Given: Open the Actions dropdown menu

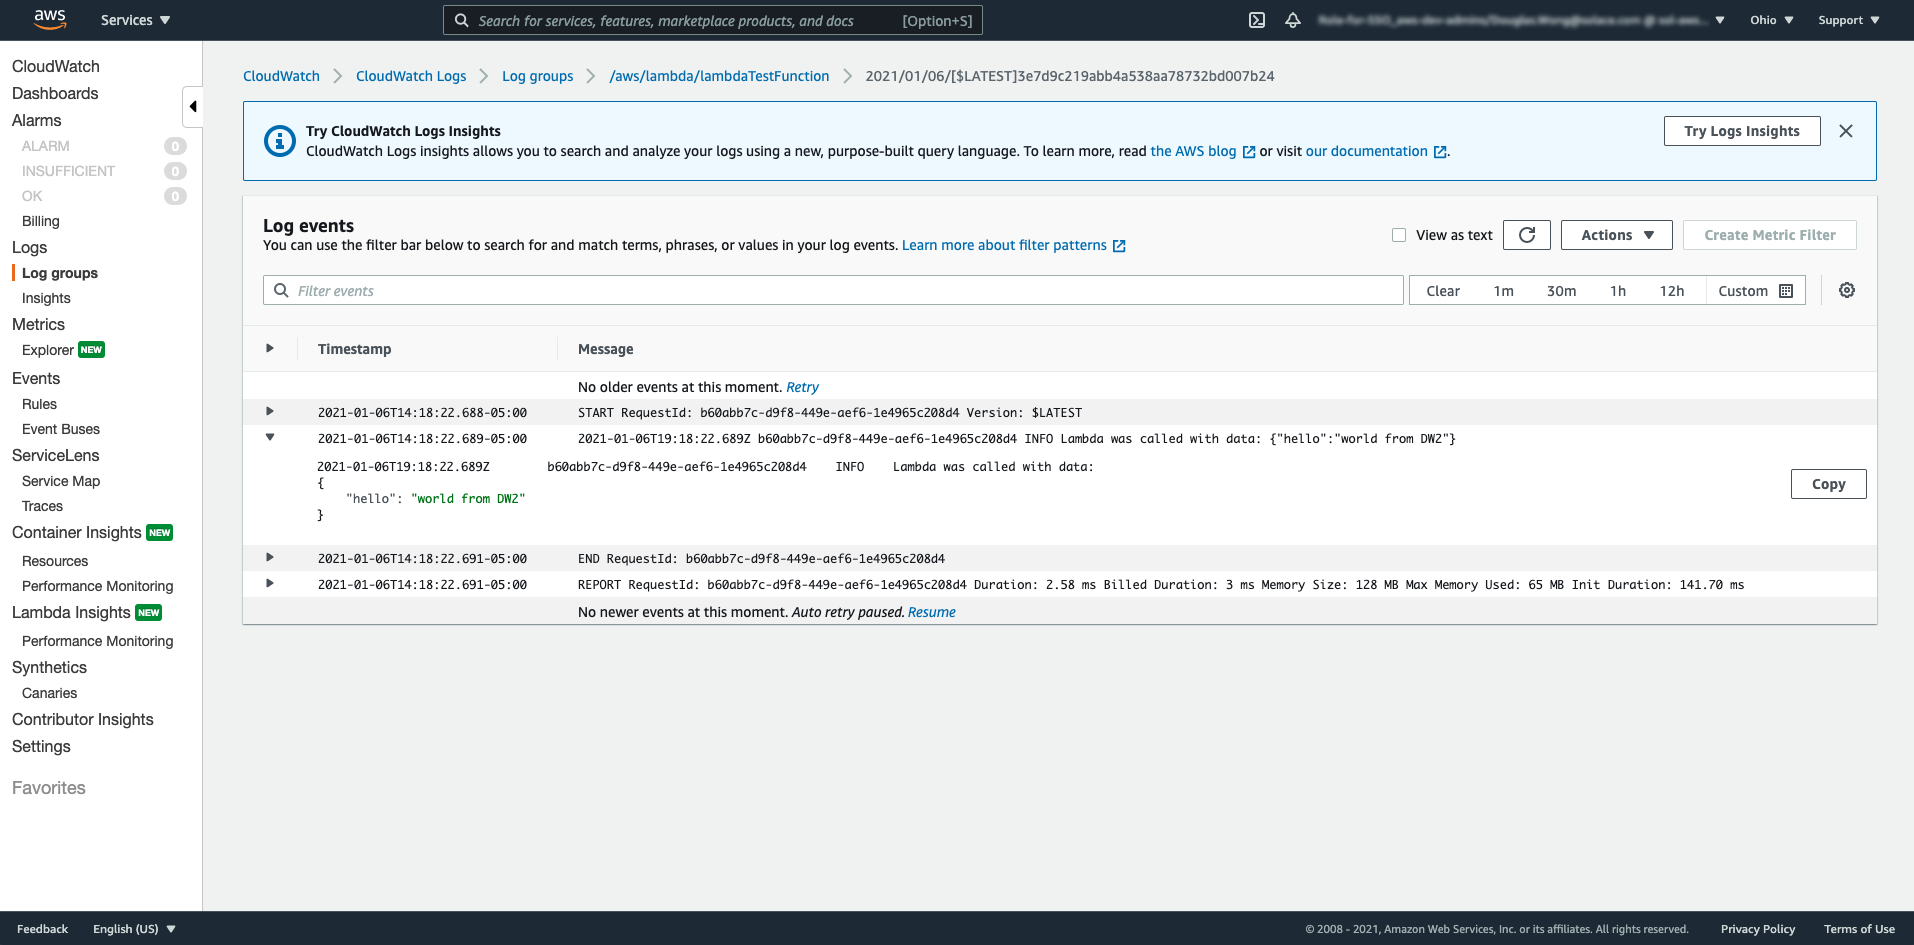Looking at the screenshot, I should click(1616, 235).
